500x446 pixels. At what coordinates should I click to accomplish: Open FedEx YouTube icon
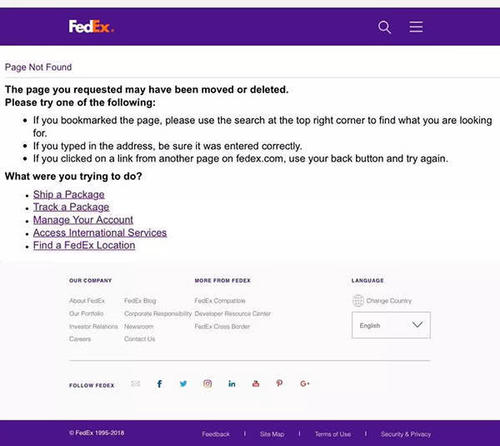[x=256, y=384]
